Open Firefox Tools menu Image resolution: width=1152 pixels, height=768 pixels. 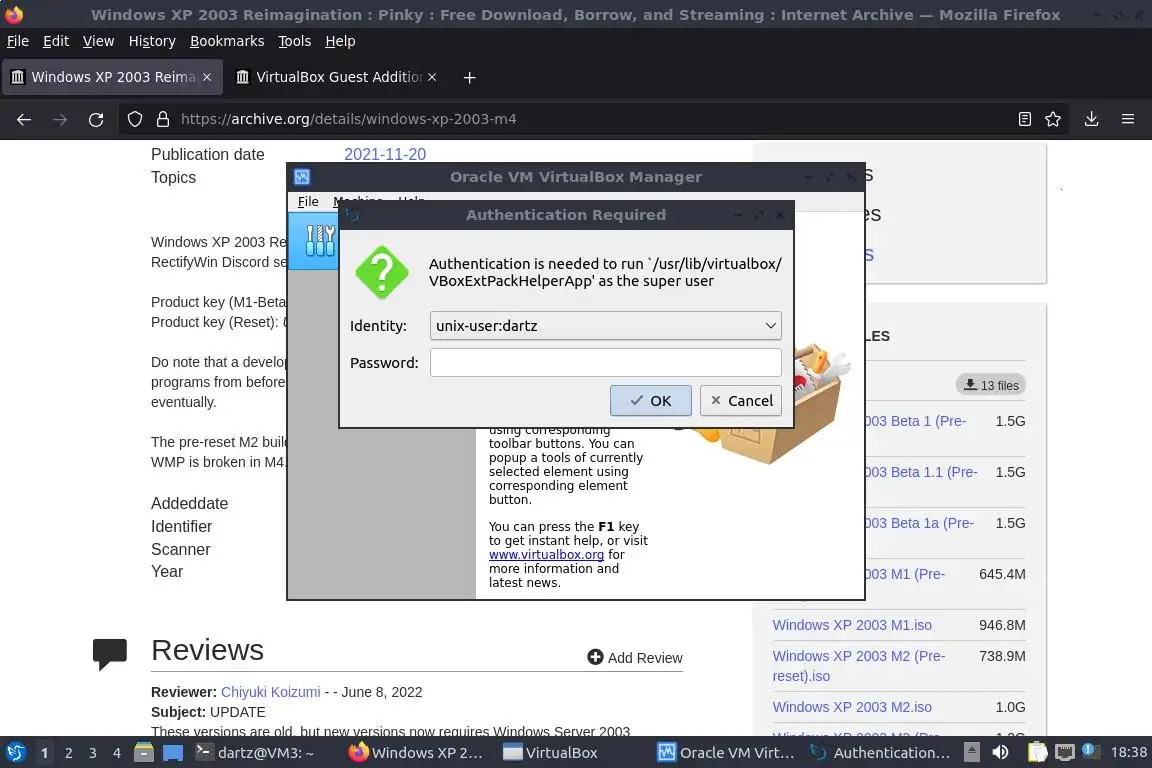tap(295, 41)
